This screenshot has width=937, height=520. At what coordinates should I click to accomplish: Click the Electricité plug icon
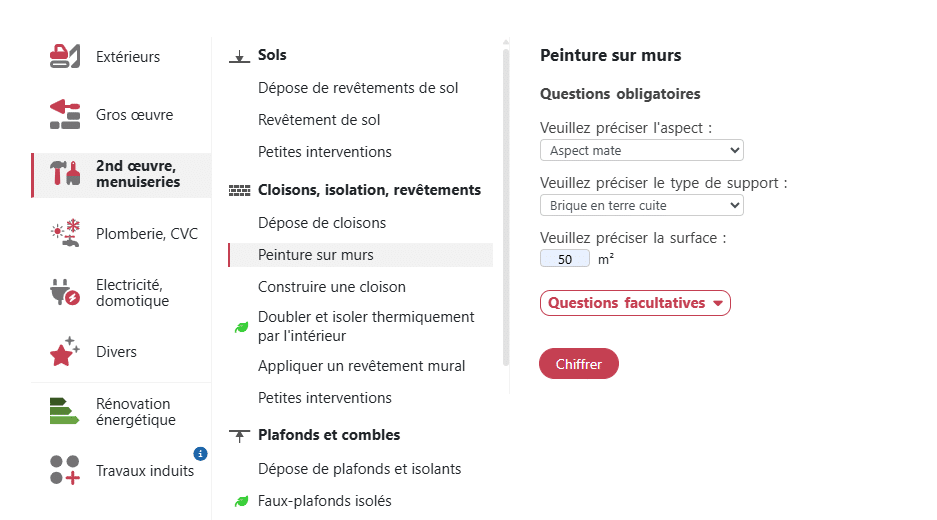coord(64,292)
